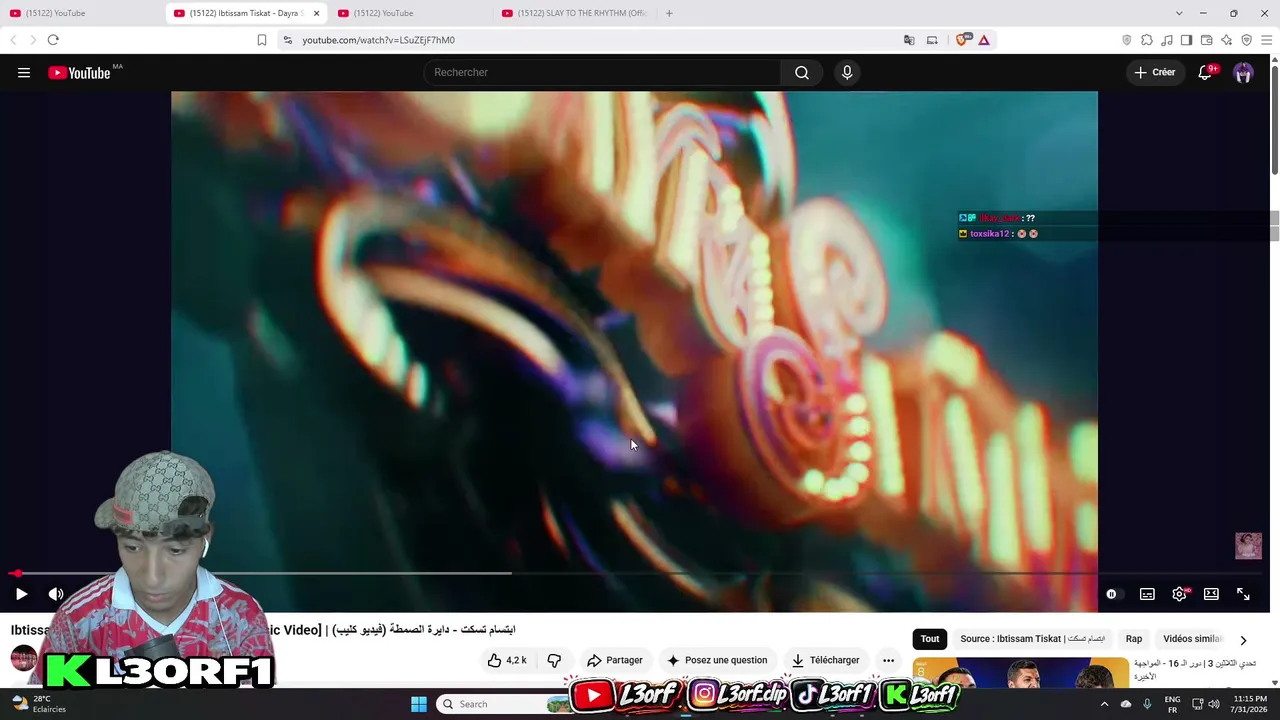Screen dimensions: 1280x720
Task: Open the taskbar weather widget
Action: 38,704
